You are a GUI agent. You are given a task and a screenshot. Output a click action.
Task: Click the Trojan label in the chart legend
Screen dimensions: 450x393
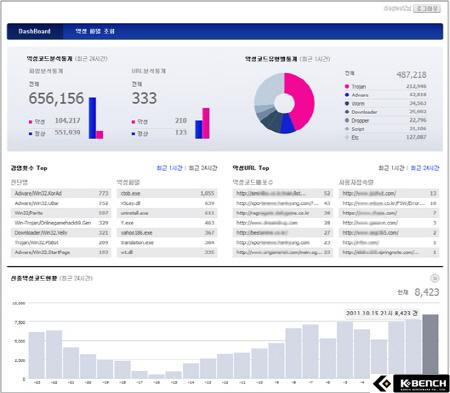(359, 87)
